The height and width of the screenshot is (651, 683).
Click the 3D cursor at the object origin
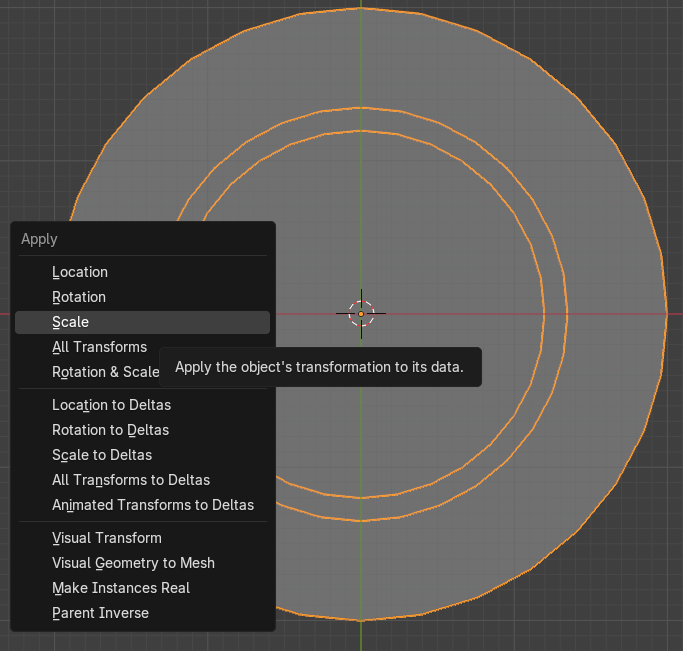pyautogui.click(x=361, y=313)
